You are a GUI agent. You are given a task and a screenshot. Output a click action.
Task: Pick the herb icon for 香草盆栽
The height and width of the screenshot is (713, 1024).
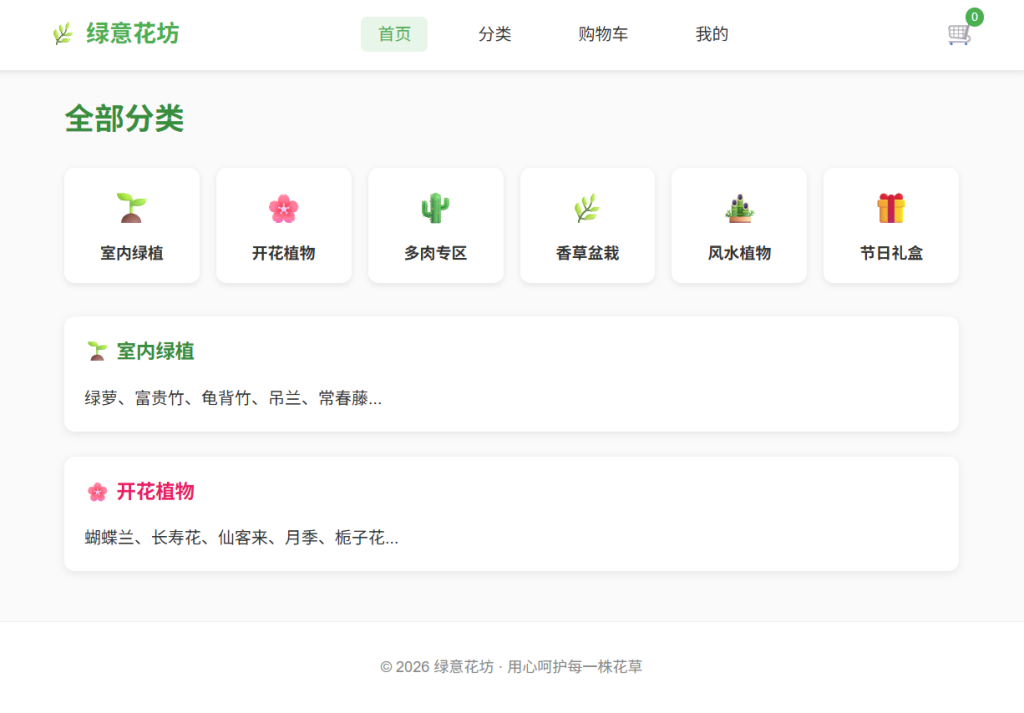point(587,208)
